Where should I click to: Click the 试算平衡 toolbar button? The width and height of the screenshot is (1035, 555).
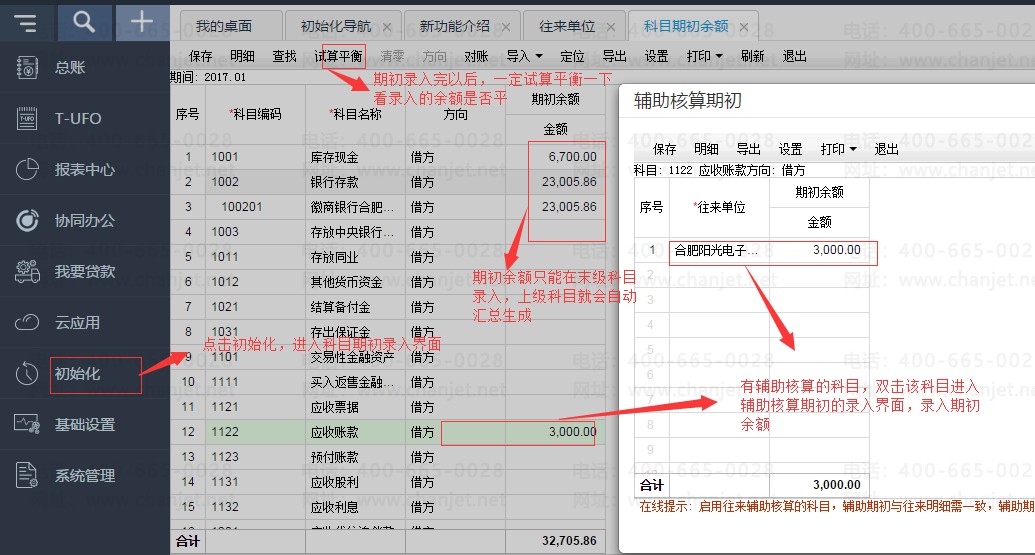(x=338, y=56)
